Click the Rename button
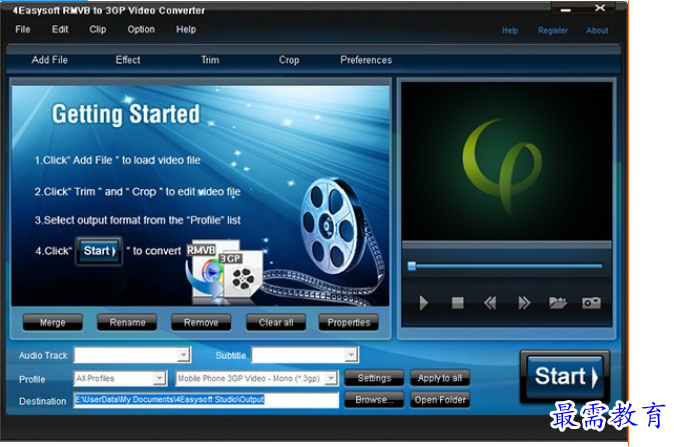Viewport: 674px width, 447px height. click(x=127, y=322)
